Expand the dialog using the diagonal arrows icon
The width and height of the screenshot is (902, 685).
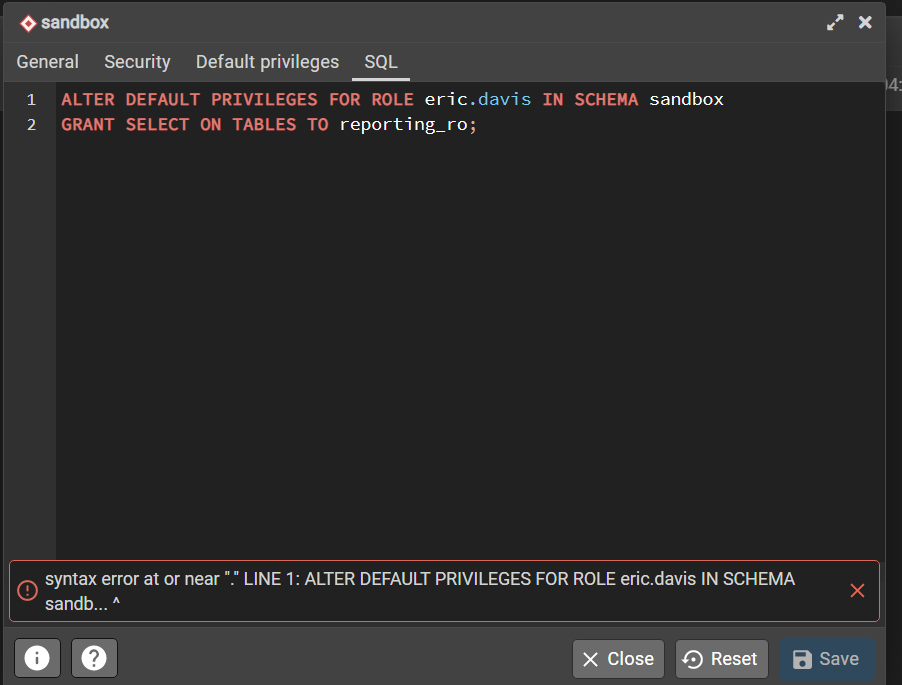click(836, 21)
